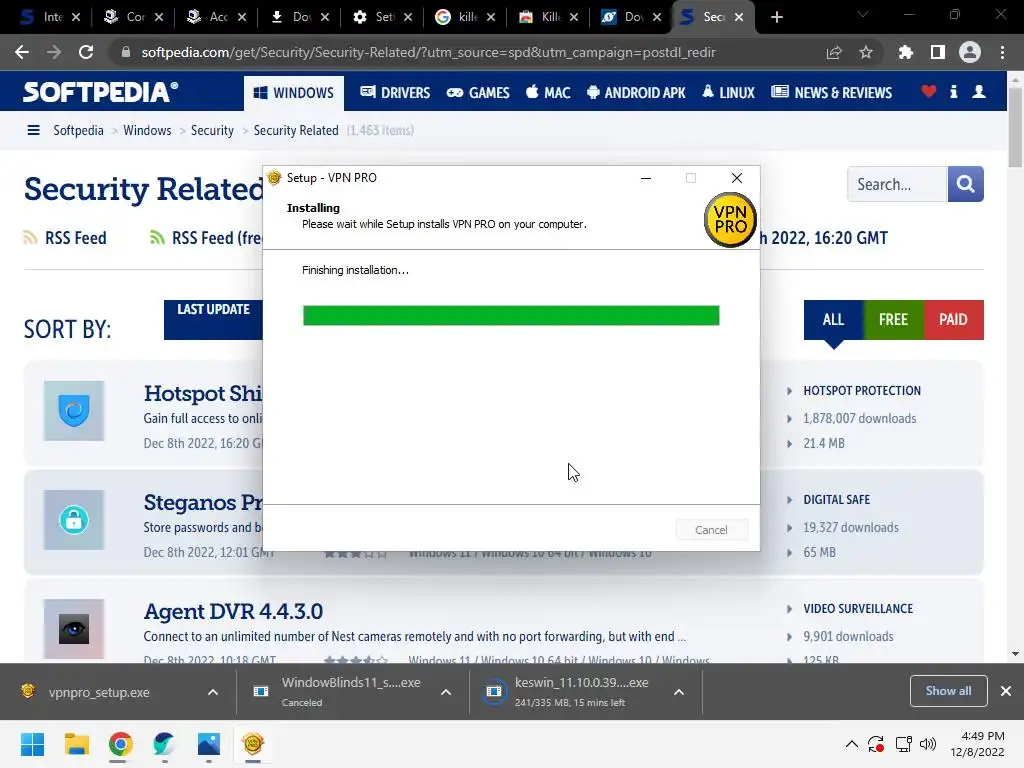Open Agent DVR 4.4.3.0 title link
The height and width of the screenshot is (768, 1024).
(x=233, y=612)
